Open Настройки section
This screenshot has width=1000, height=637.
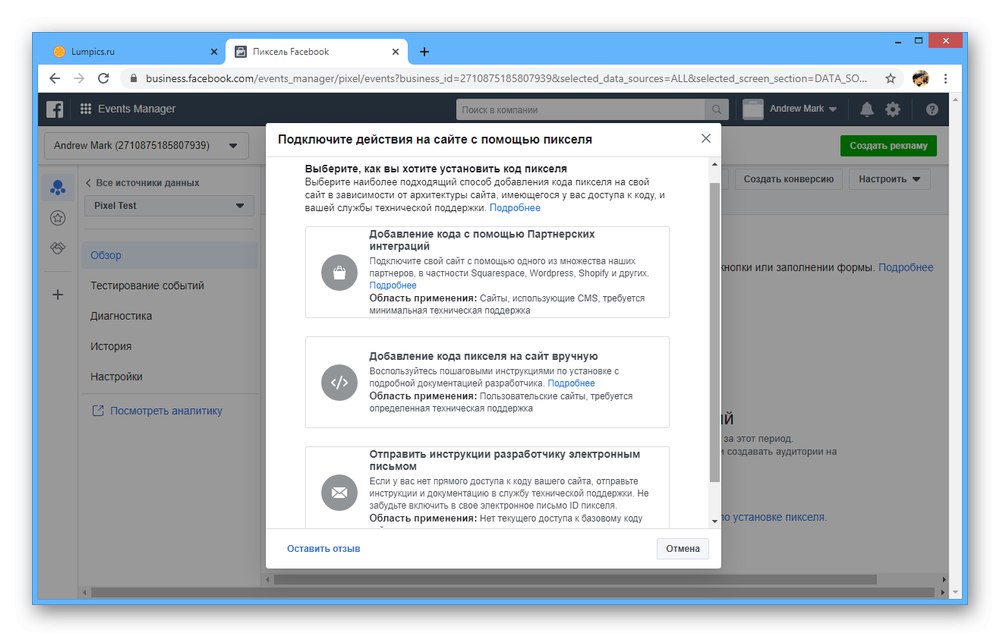[x=116, y=376]
